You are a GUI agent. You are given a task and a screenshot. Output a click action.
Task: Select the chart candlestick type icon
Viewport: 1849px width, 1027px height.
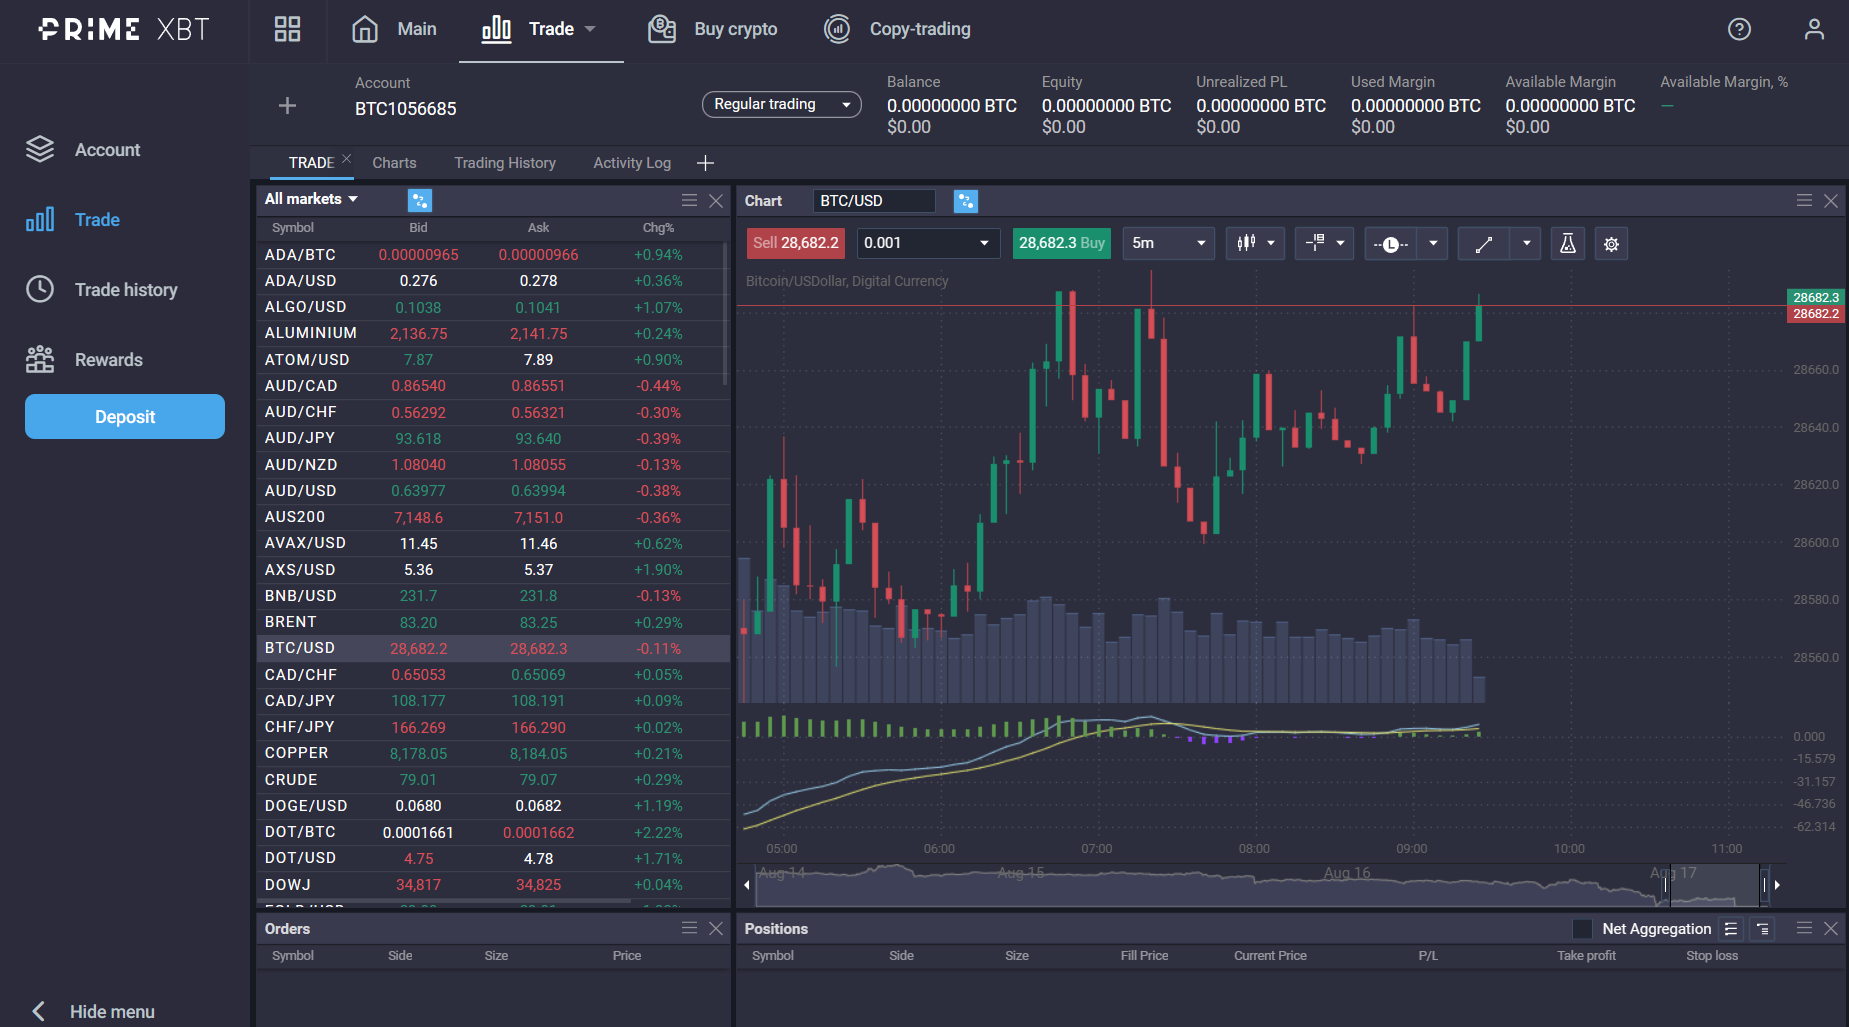pyautogui.click(x=1246, y=243)
